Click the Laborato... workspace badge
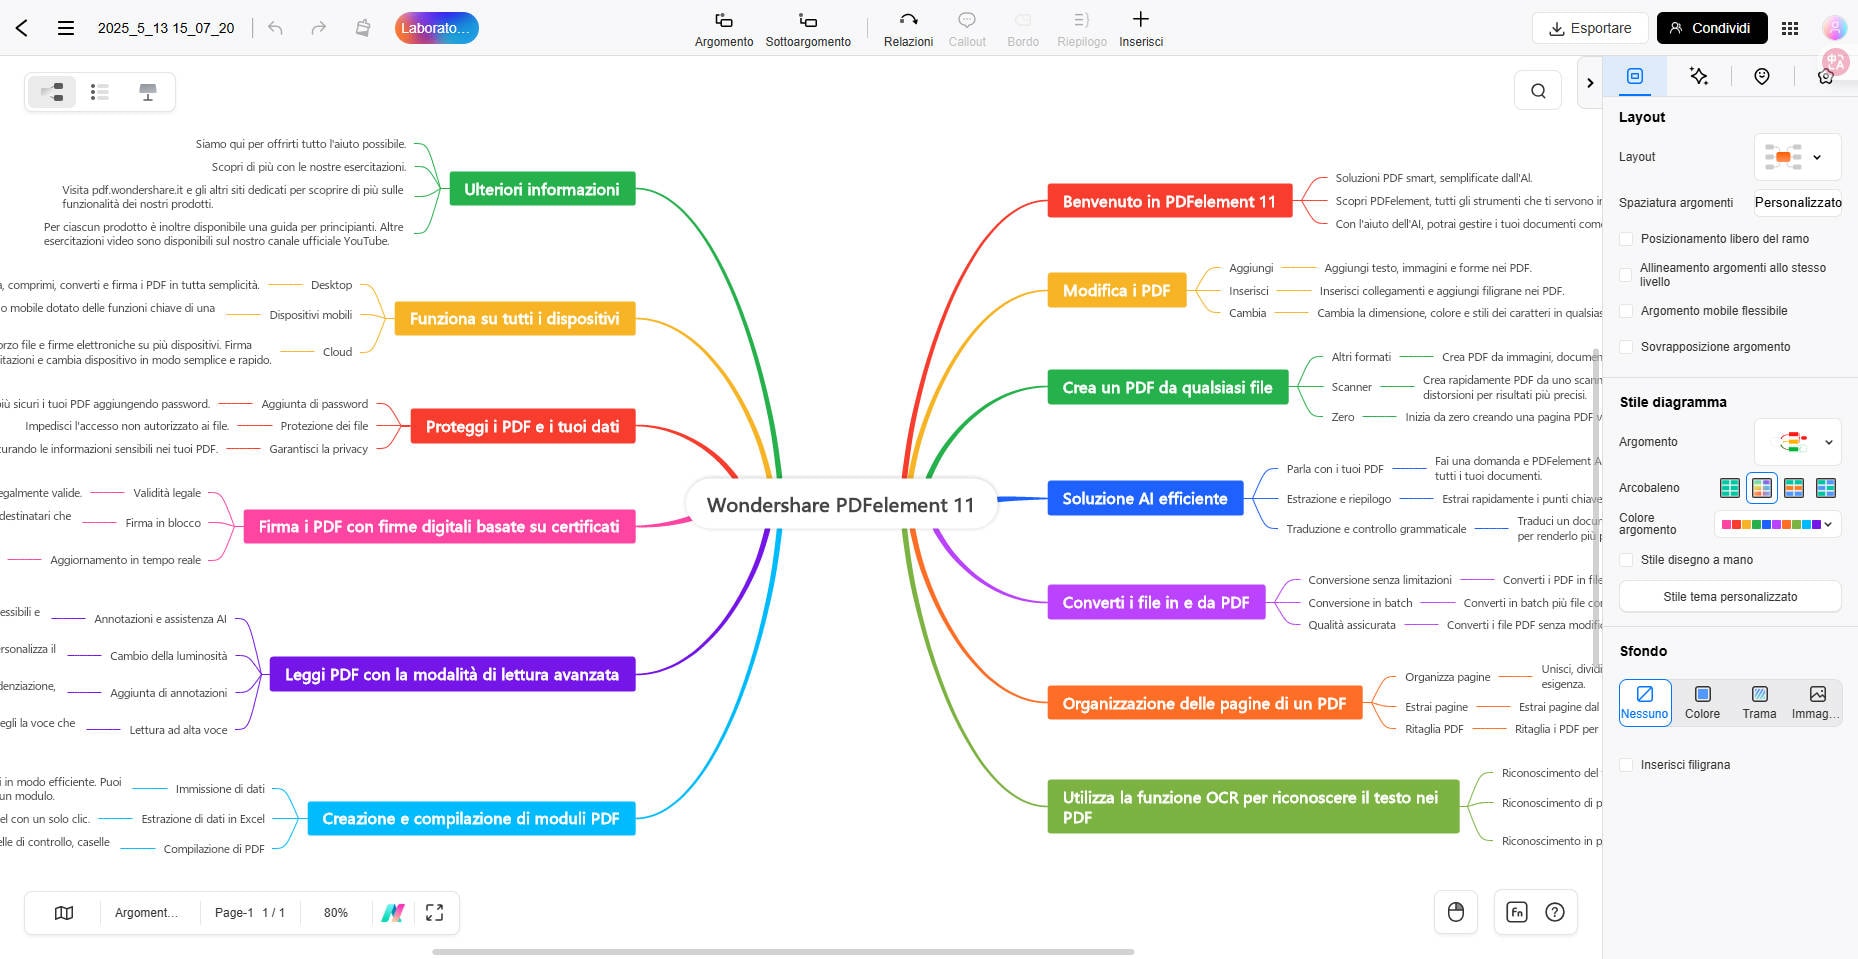Image resolution: width=1858 pixels, height=959 pixels. tap(436, 28)
